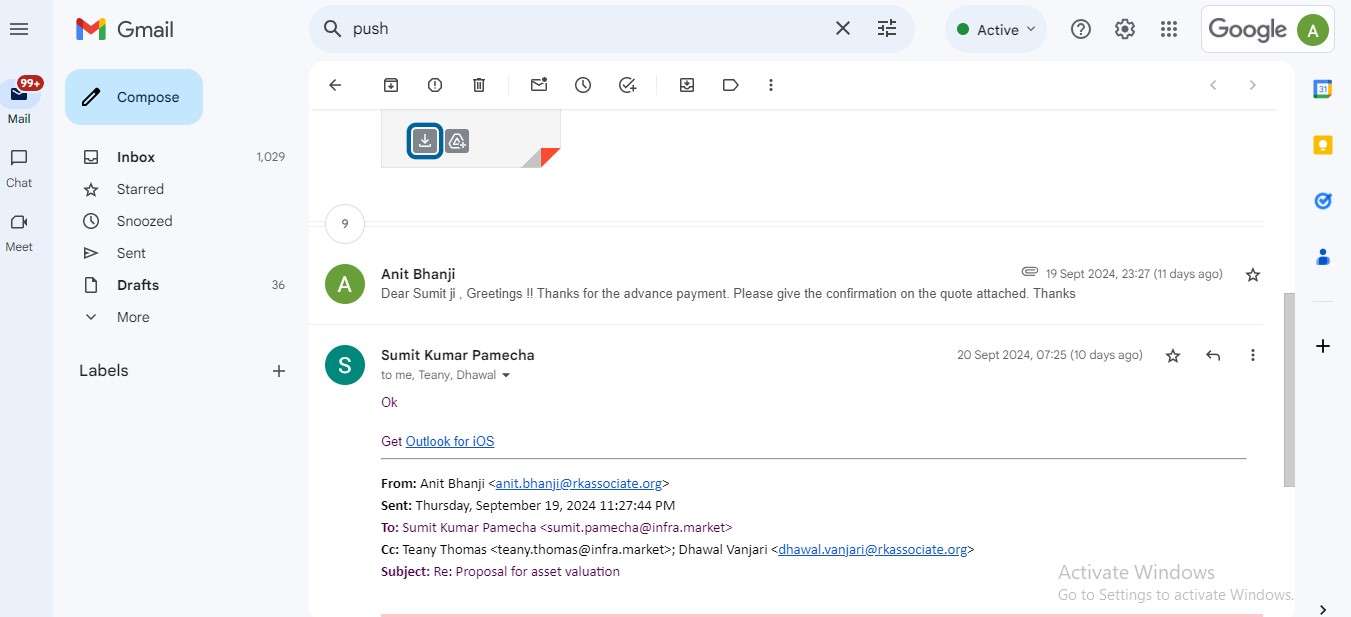1351x617 pixels.
Task: Delete the conversation with trash icon
Action: click(479, 85)
